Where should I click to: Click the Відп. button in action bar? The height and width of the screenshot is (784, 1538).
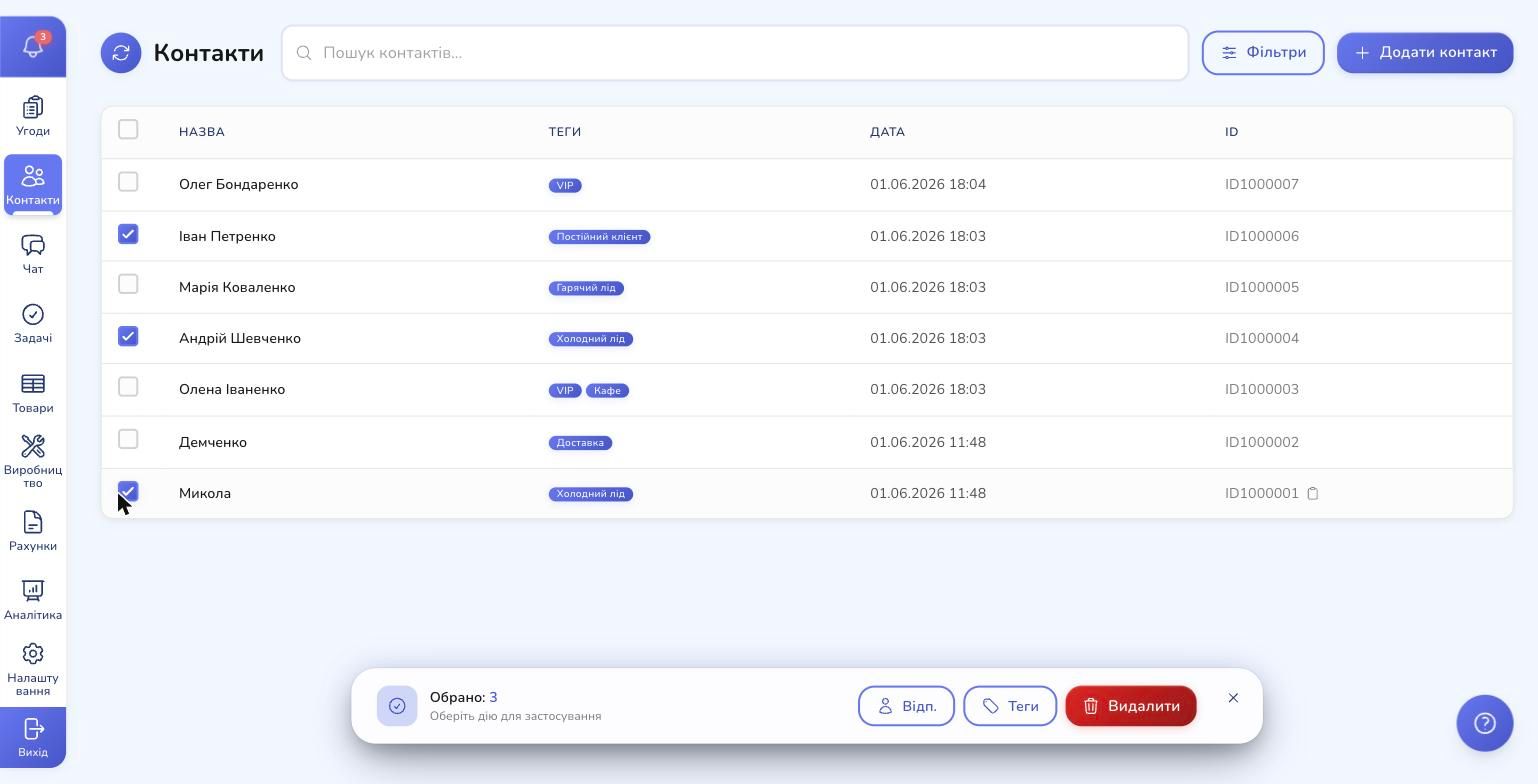[906, 706]
